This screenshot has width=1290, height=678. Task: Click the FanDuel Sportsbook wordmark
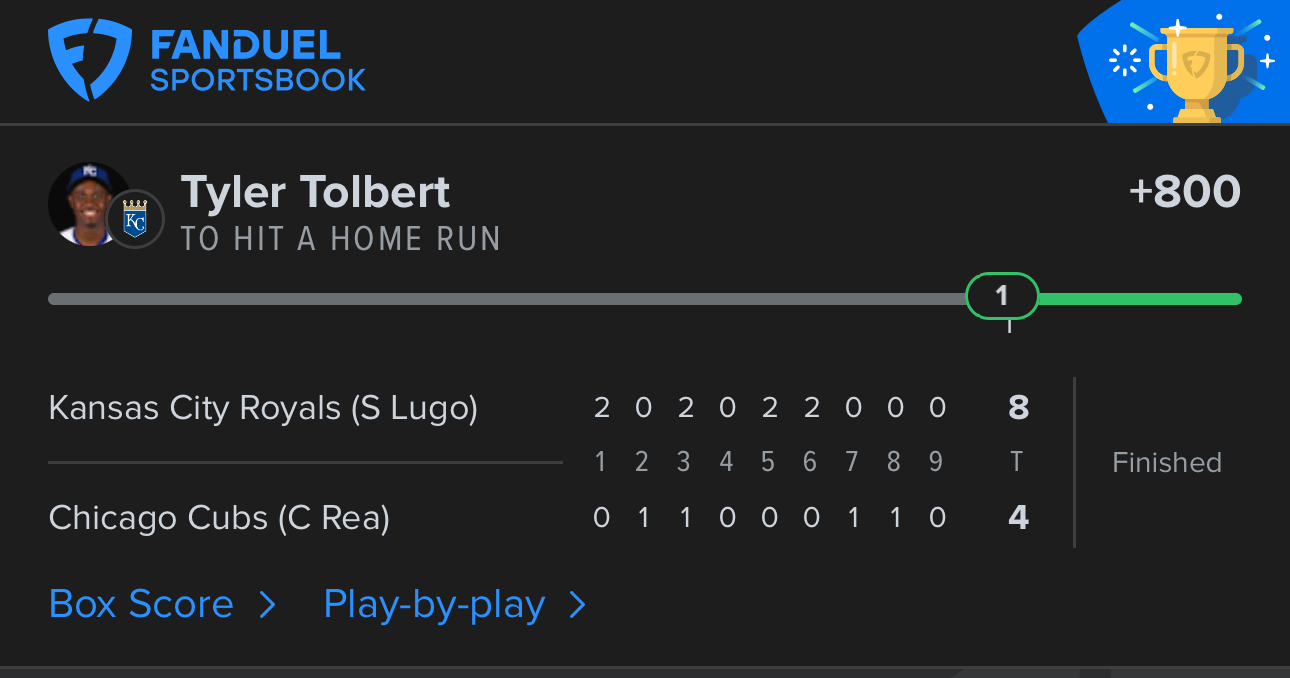point(258,62)
